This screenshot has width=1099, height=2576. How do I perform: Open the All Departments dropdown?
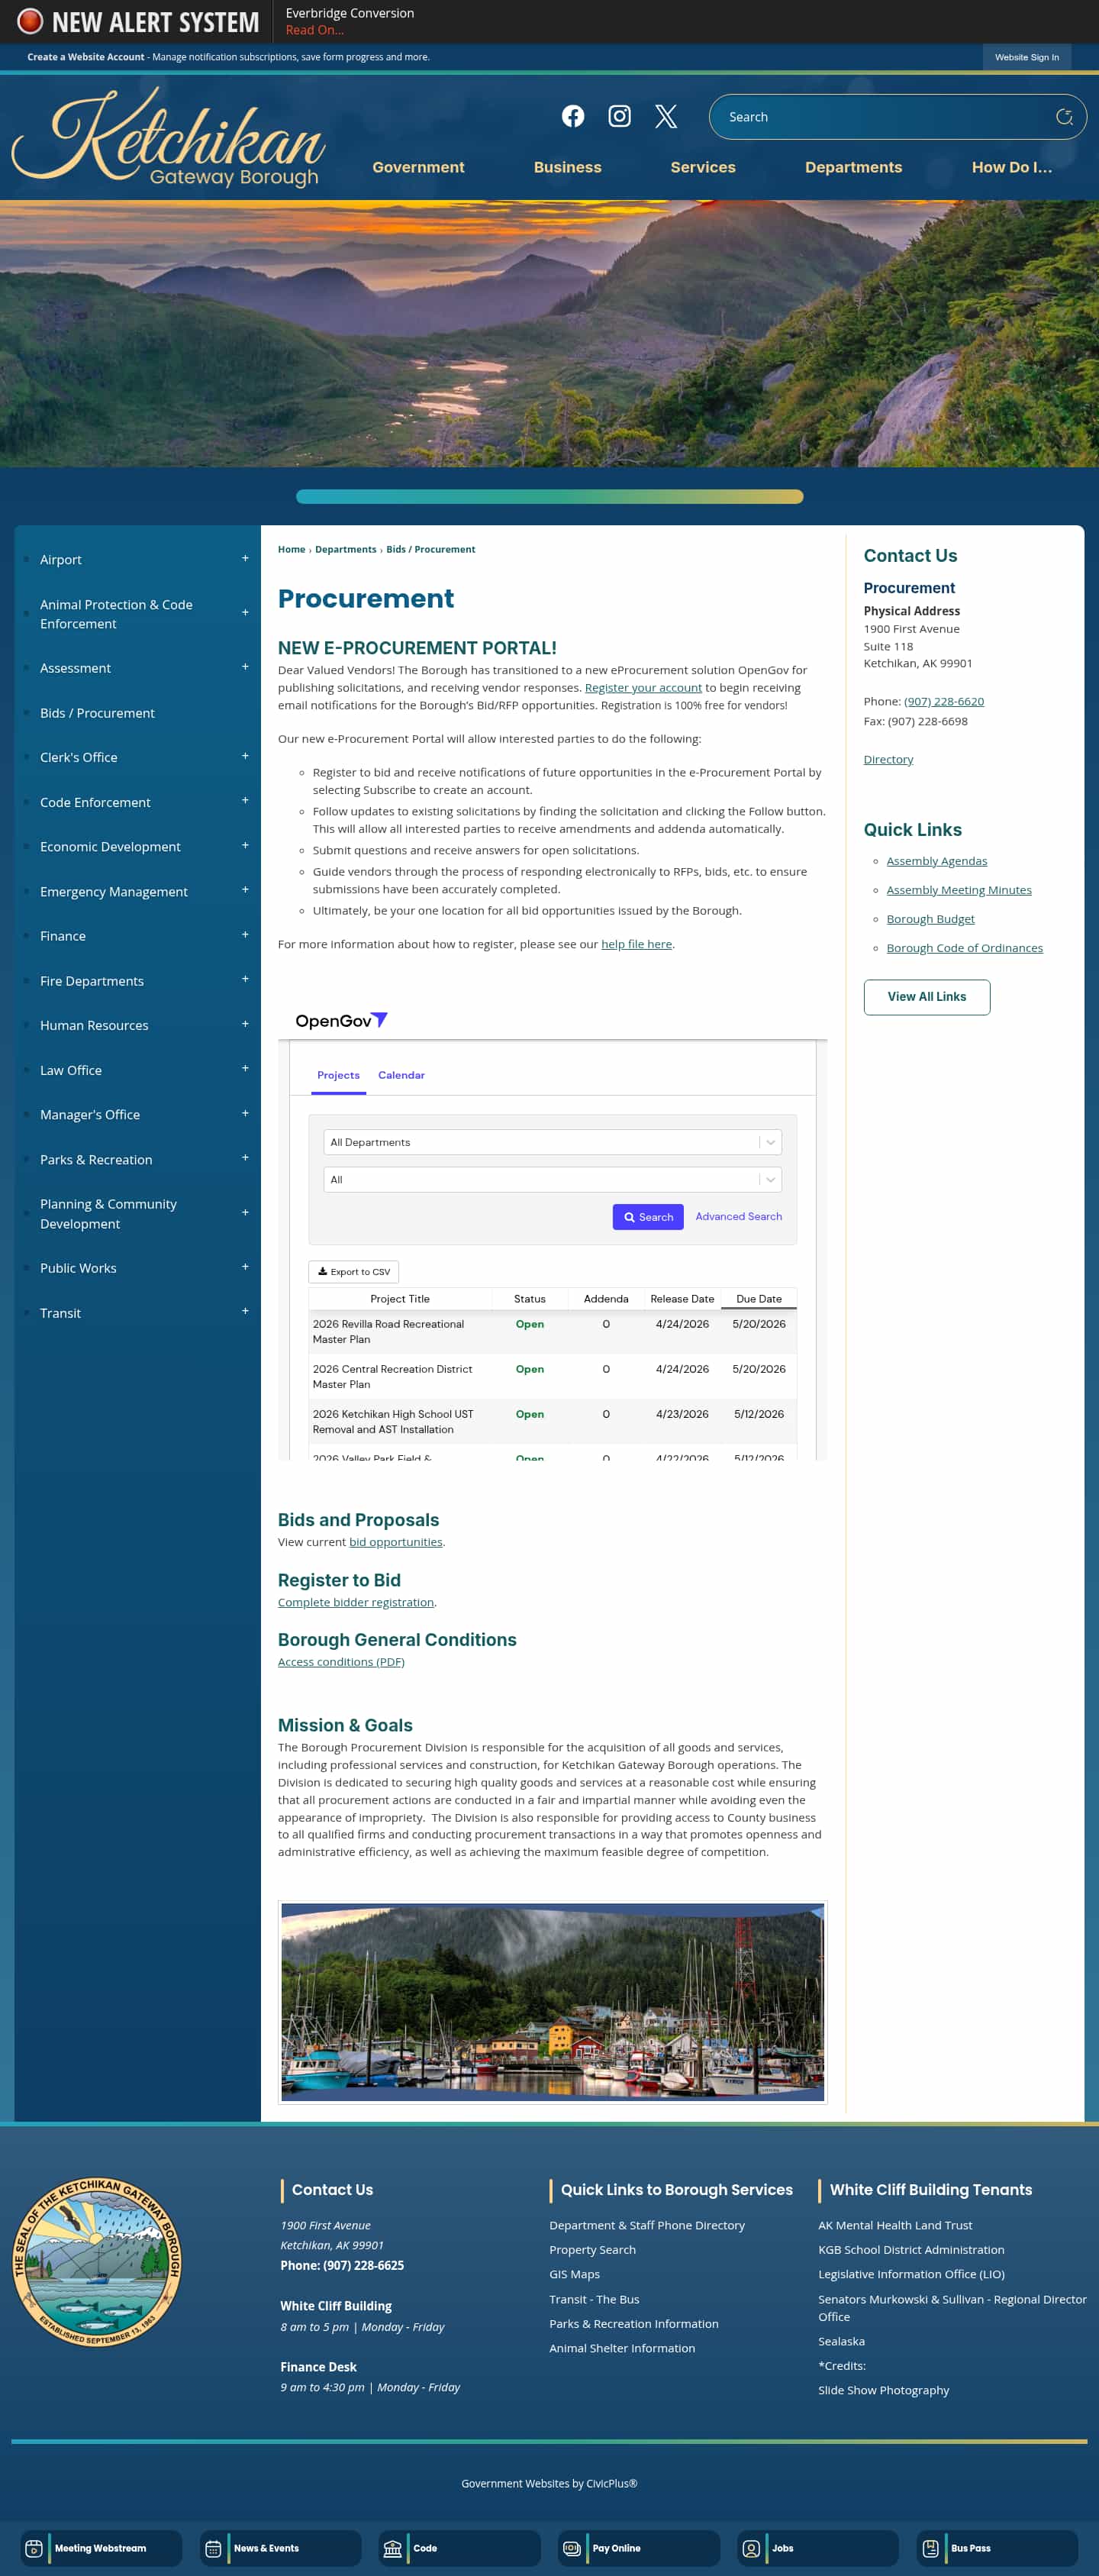(x=552, y=1142)
